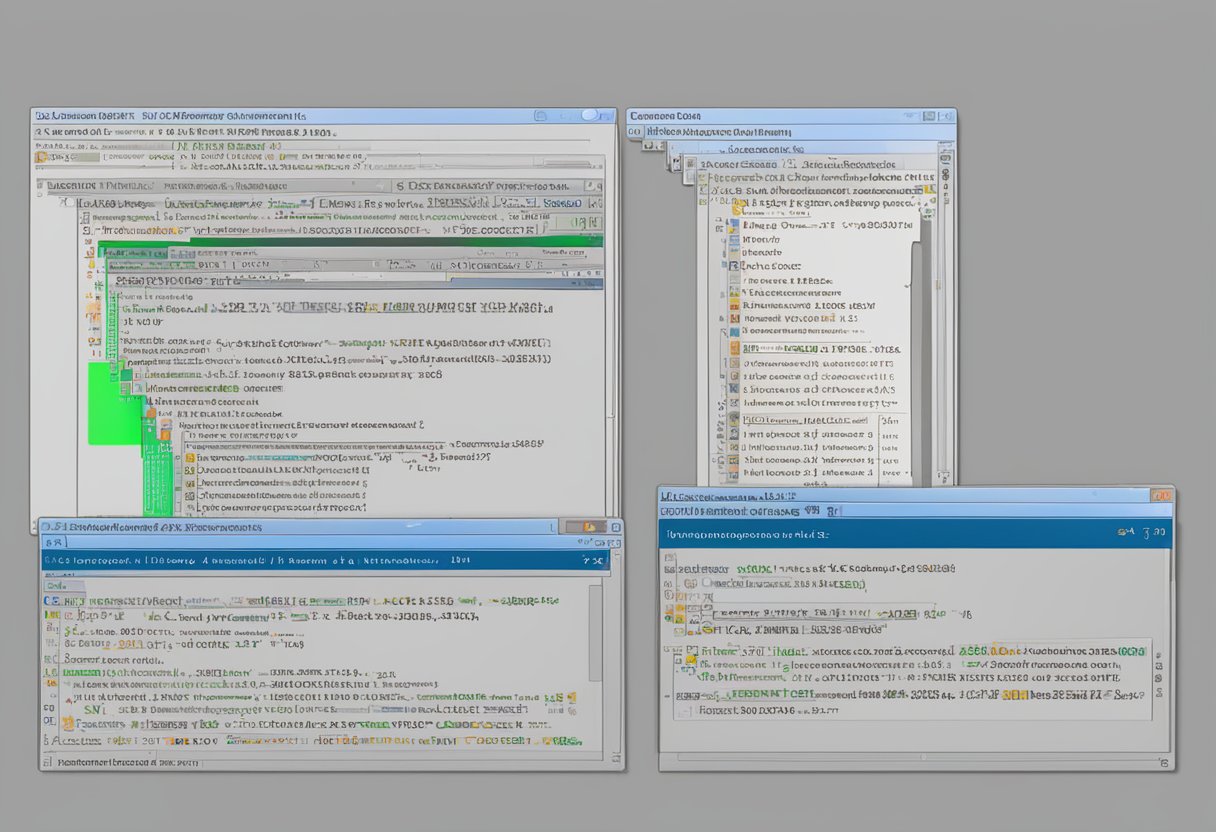The image size is (1216, 832).
Task: Click the yellow folder icon in top-left window toolbar
Action: coord(41,157)
